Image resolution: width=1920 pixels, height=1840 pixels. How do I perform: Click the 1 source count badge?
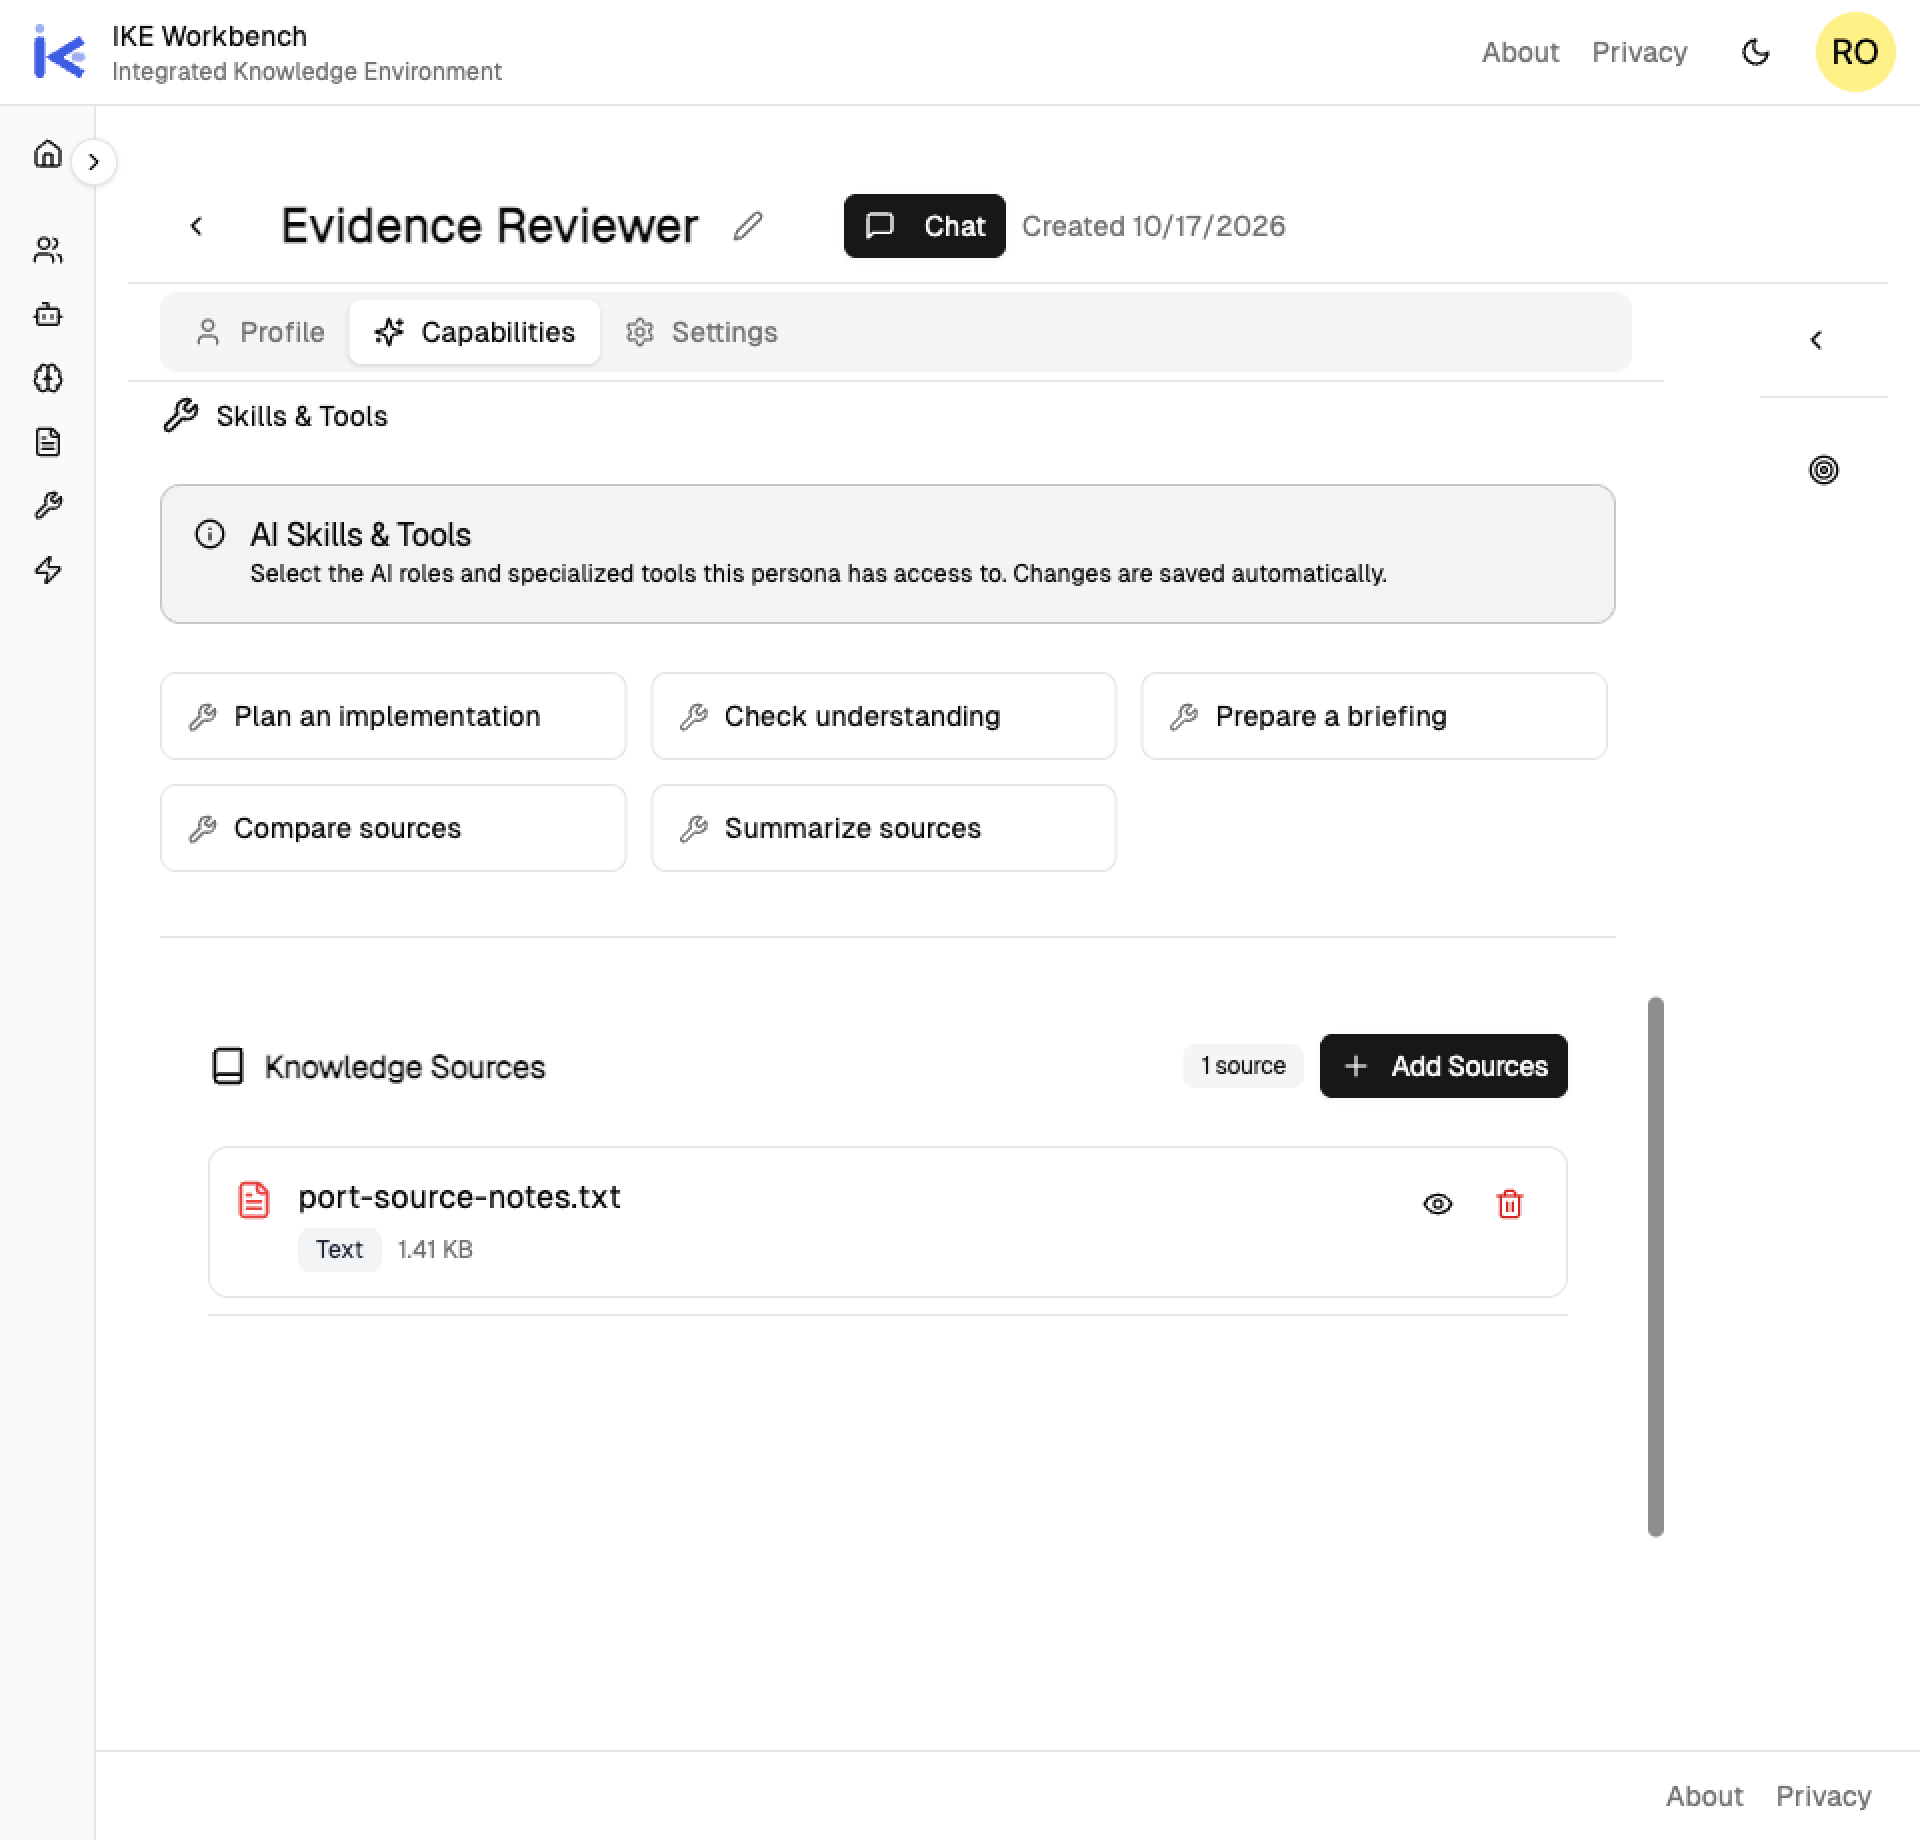click(x=1243, y=1066)
